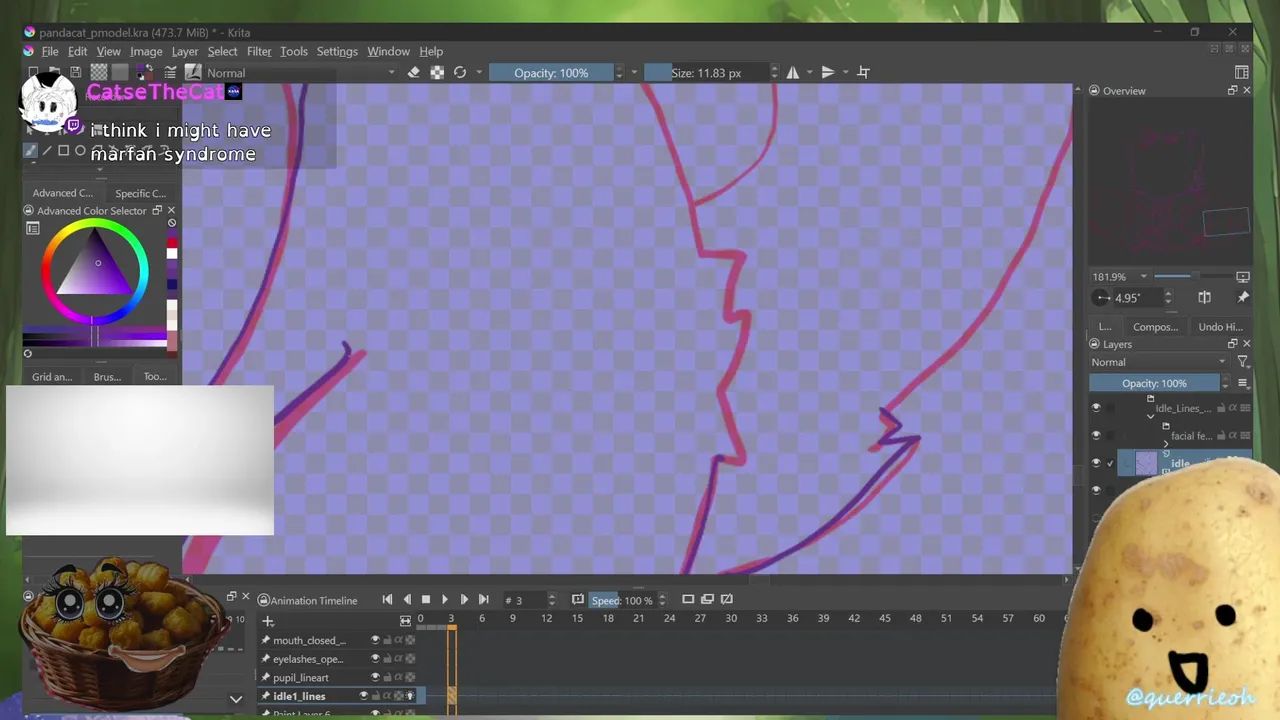
Task: Open dropdown arrow next to reload preset
Action: [x=479, y=72]
